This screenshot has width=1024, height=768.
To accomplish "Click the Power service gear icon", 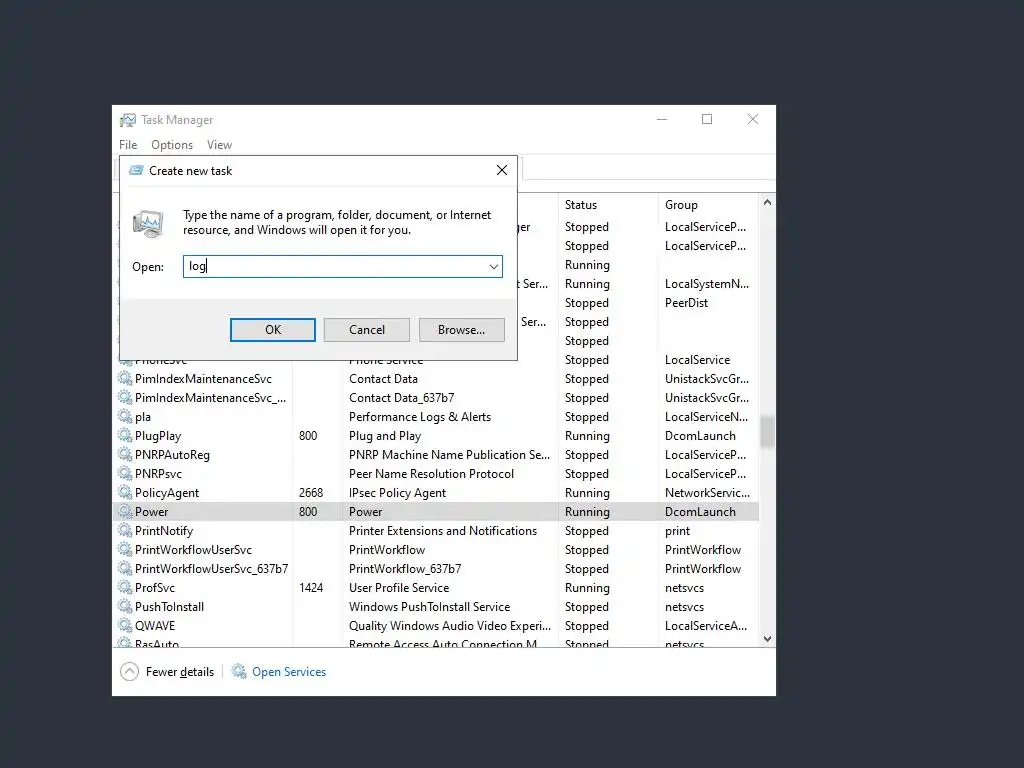I will [x=125, y=511].
